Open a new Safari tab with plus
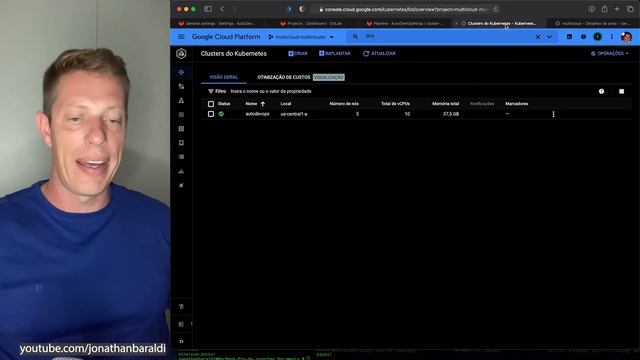This screenshot has height=360, width=640. click(617, 9)
